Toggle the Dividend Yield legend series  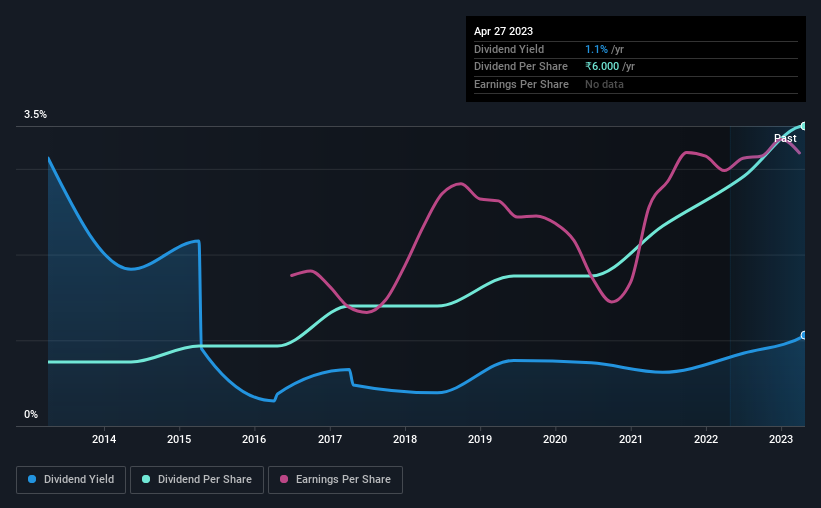click(71, 480)
